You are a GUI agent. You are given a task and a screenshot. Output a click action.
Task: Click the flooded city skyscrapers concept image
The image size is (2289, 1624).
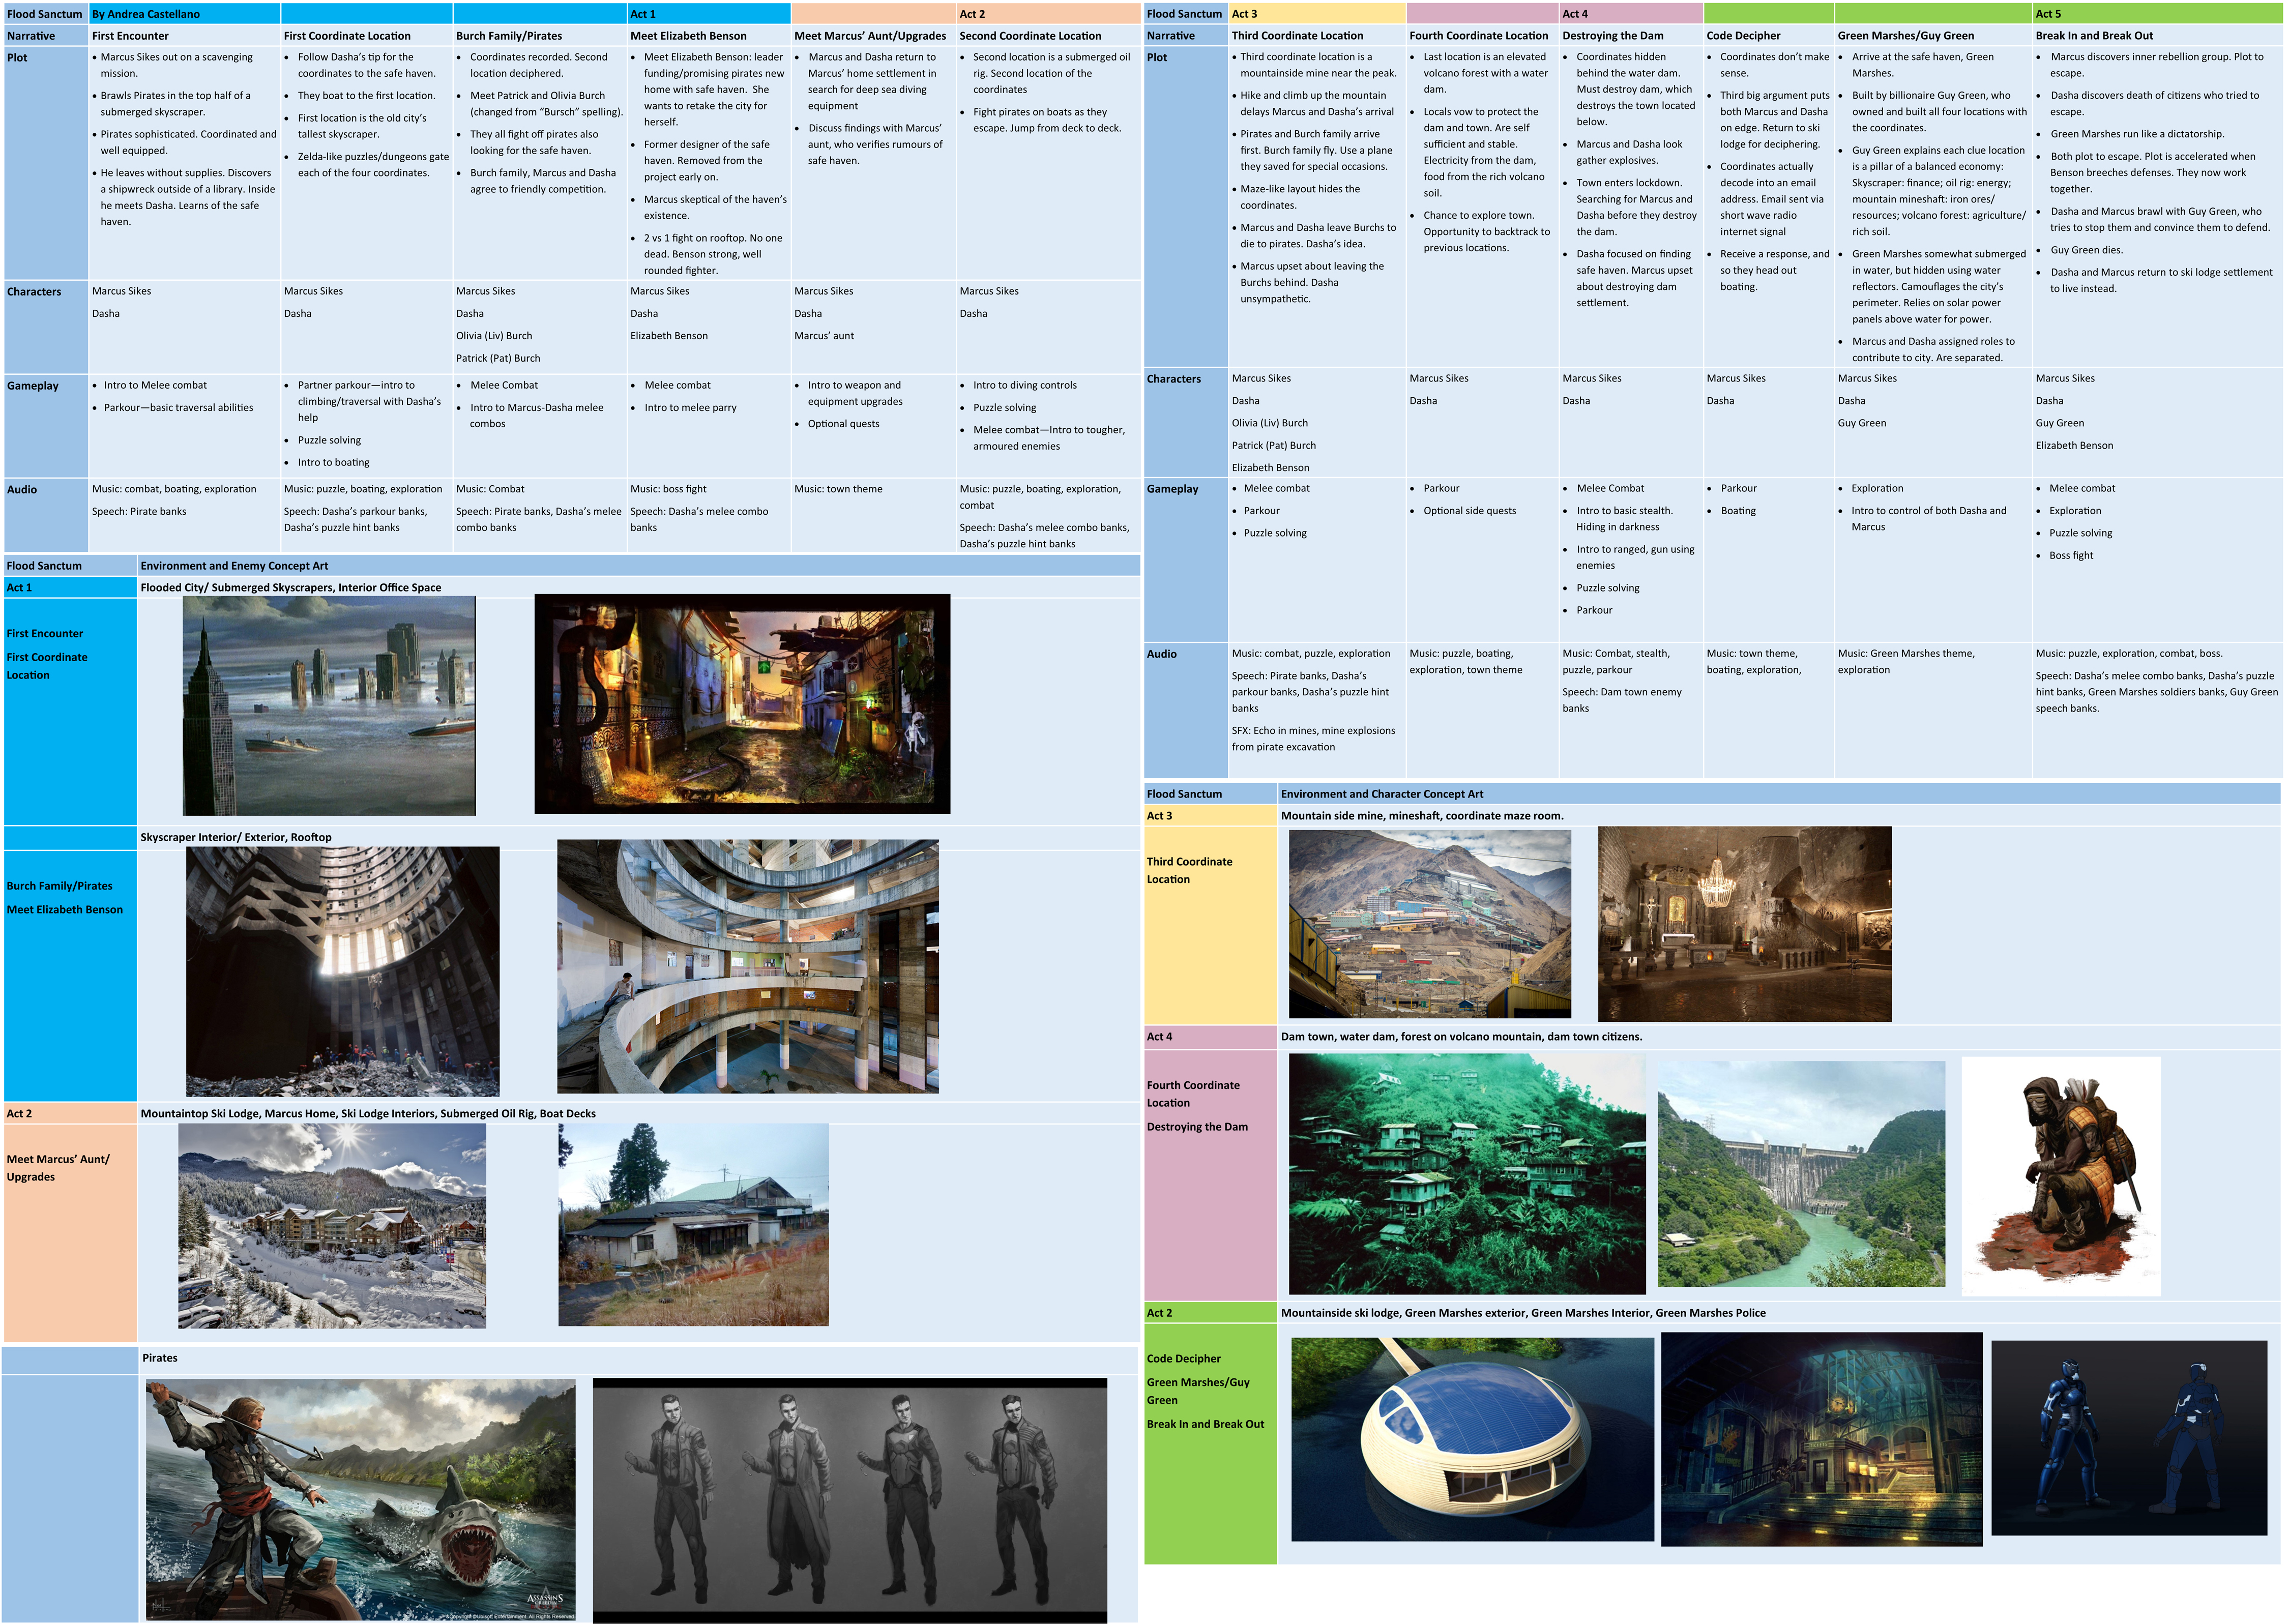(x=329, y=706)
